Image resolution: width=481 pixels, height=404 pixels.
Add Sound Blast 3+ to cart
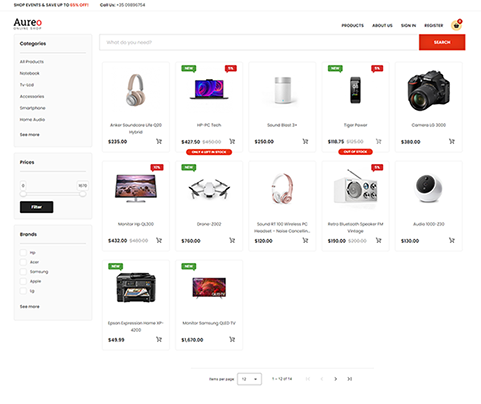tap(305, 141)
